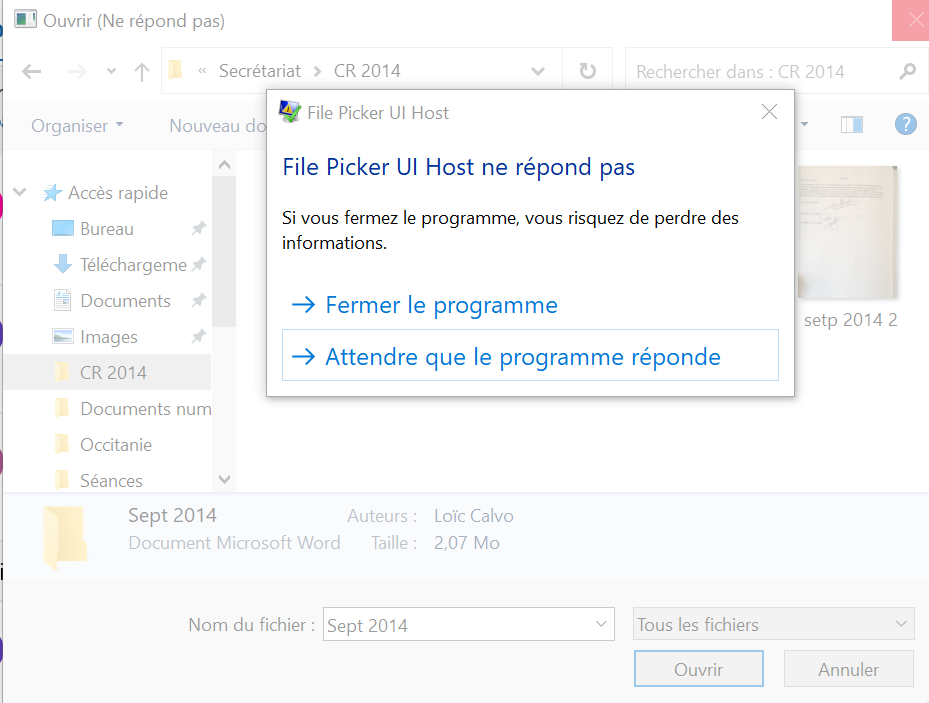
Task: Click the navigation pane scroll up arrow
Action: point(225,165)
